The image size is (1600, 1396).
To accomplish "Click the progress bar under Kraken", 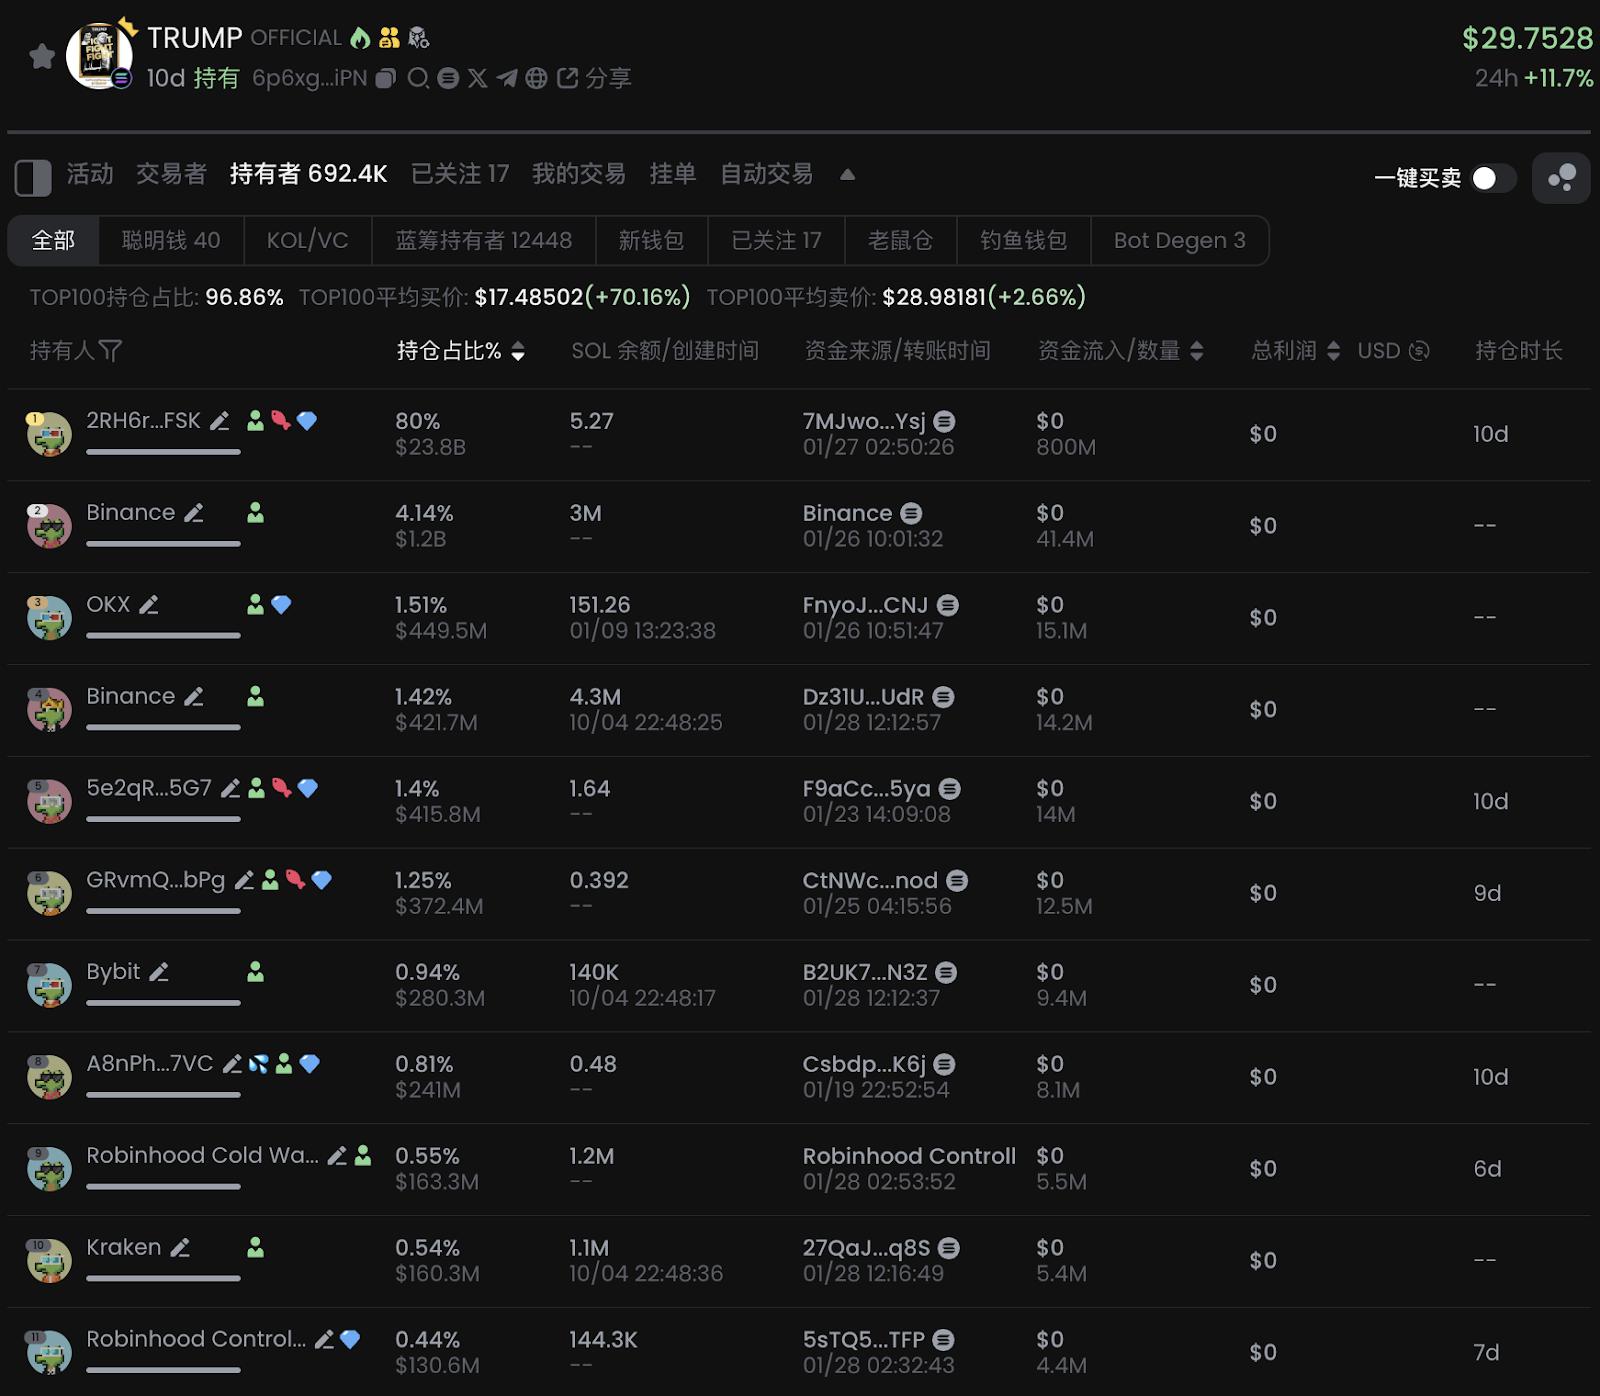I will (163, 1278).
